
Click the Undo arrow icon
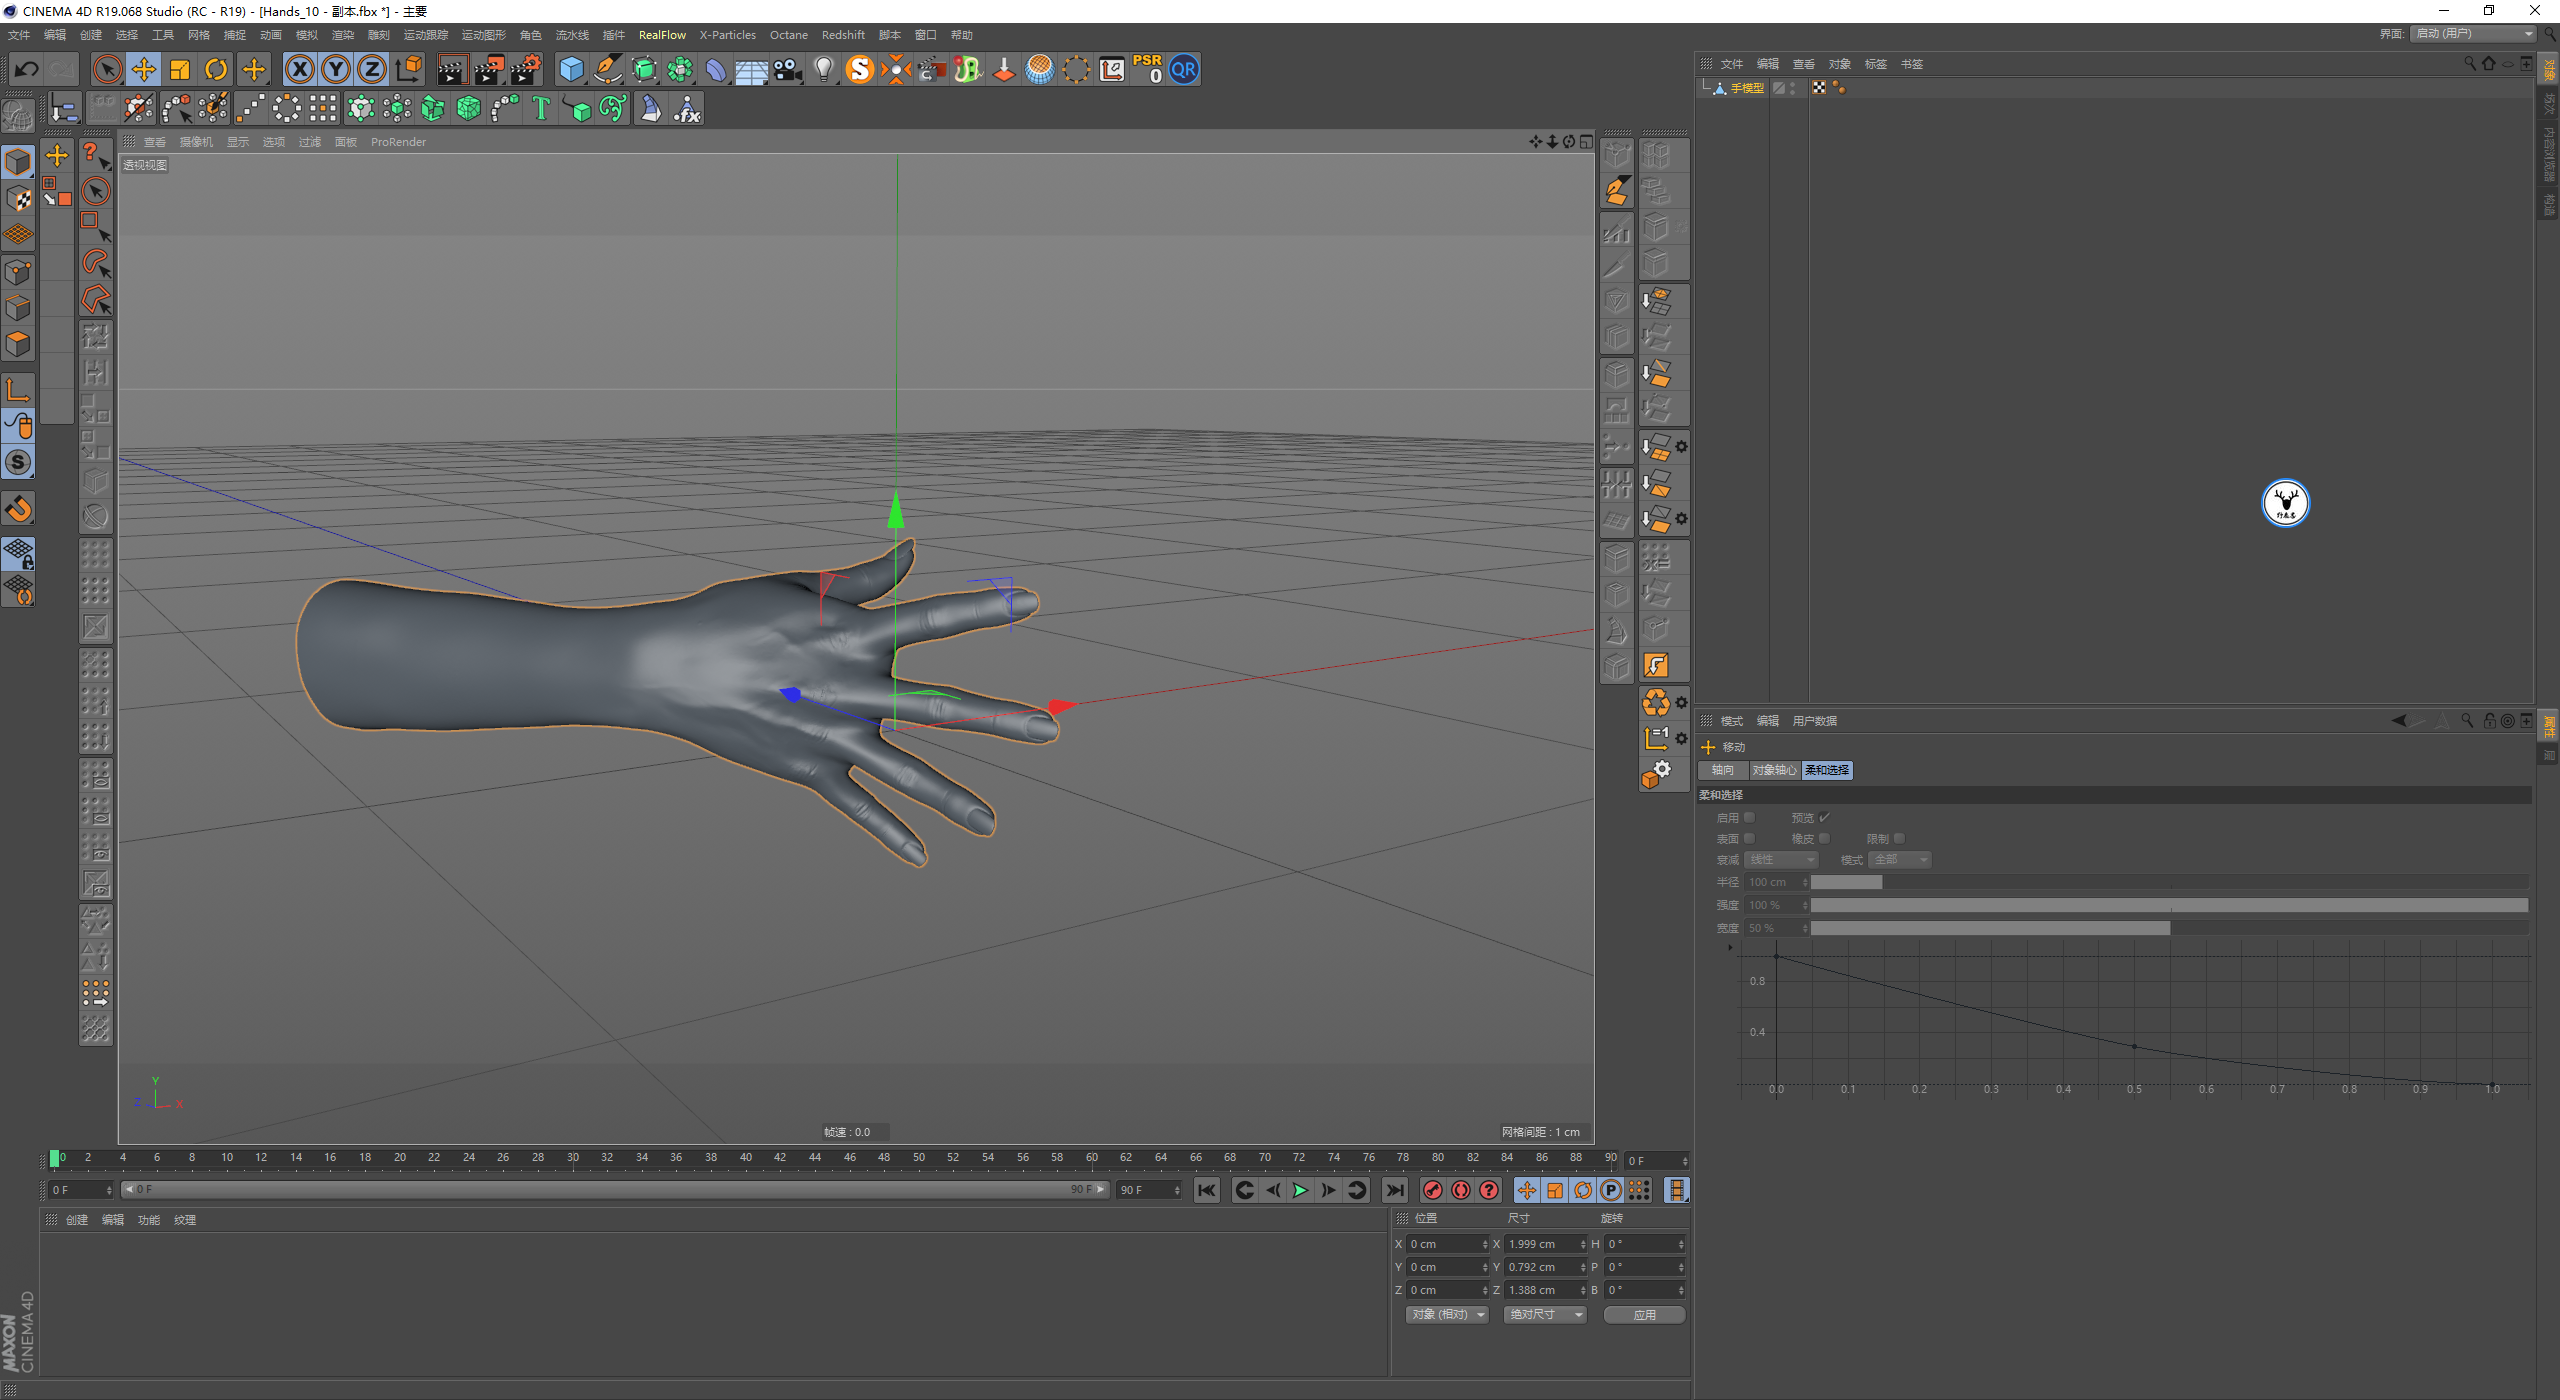27,69
